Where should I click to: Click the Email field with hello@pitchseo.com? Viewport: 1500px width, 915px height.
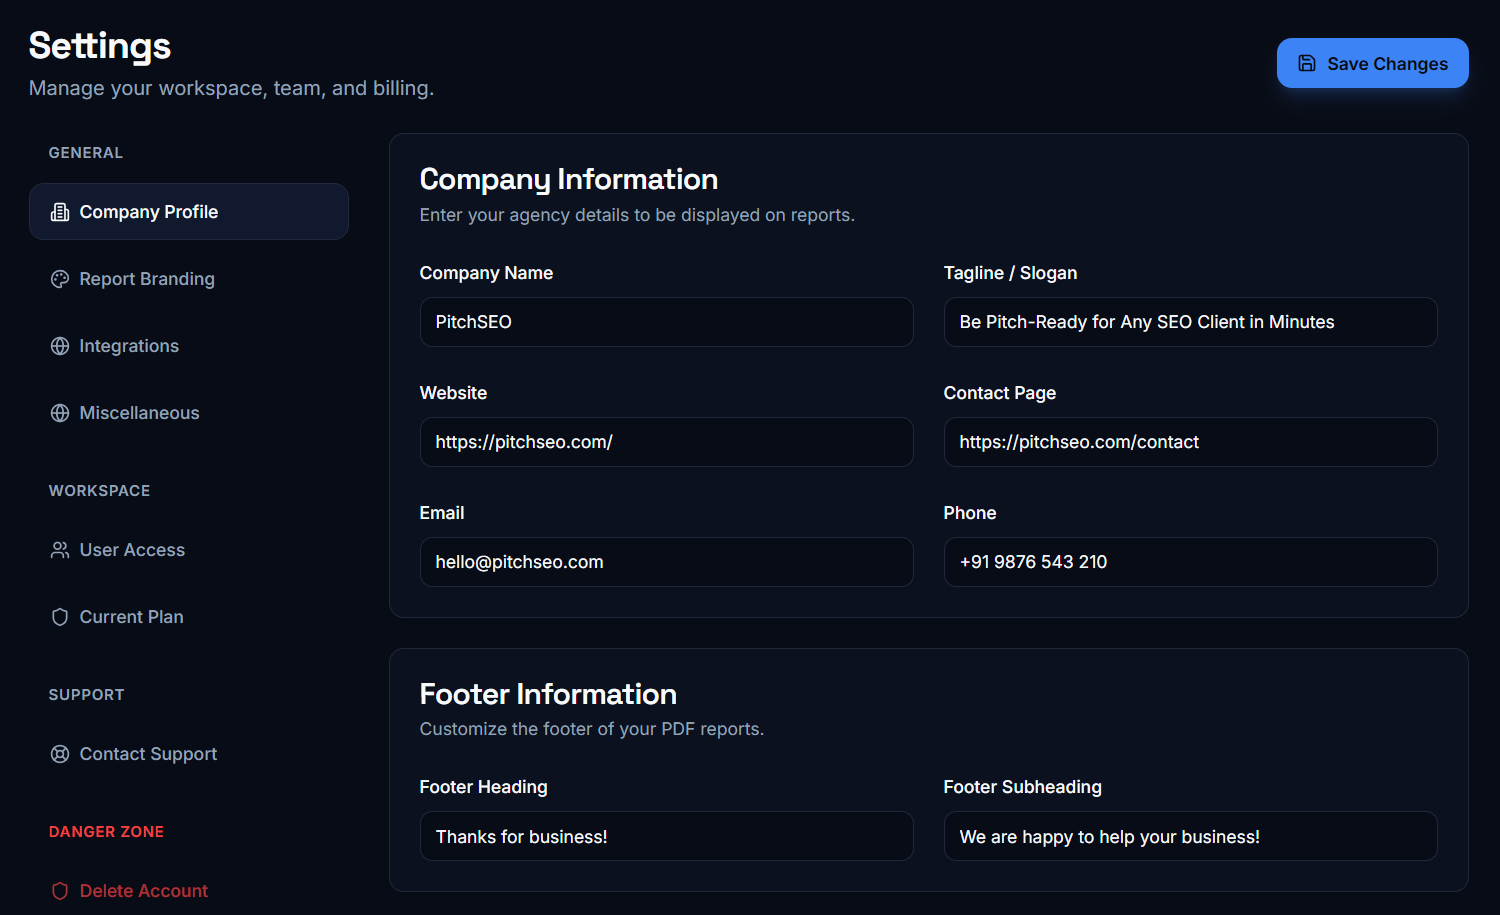pos(666,562)
